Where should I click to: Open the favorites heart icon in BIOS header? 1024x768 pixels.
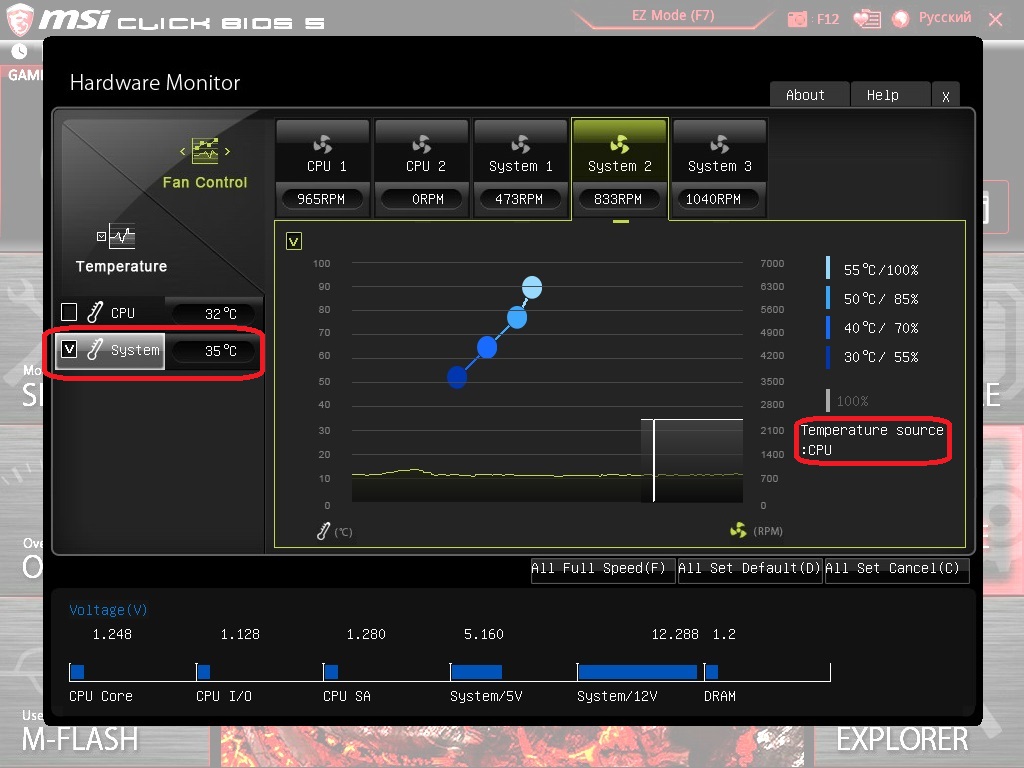[x=867, y=18]
